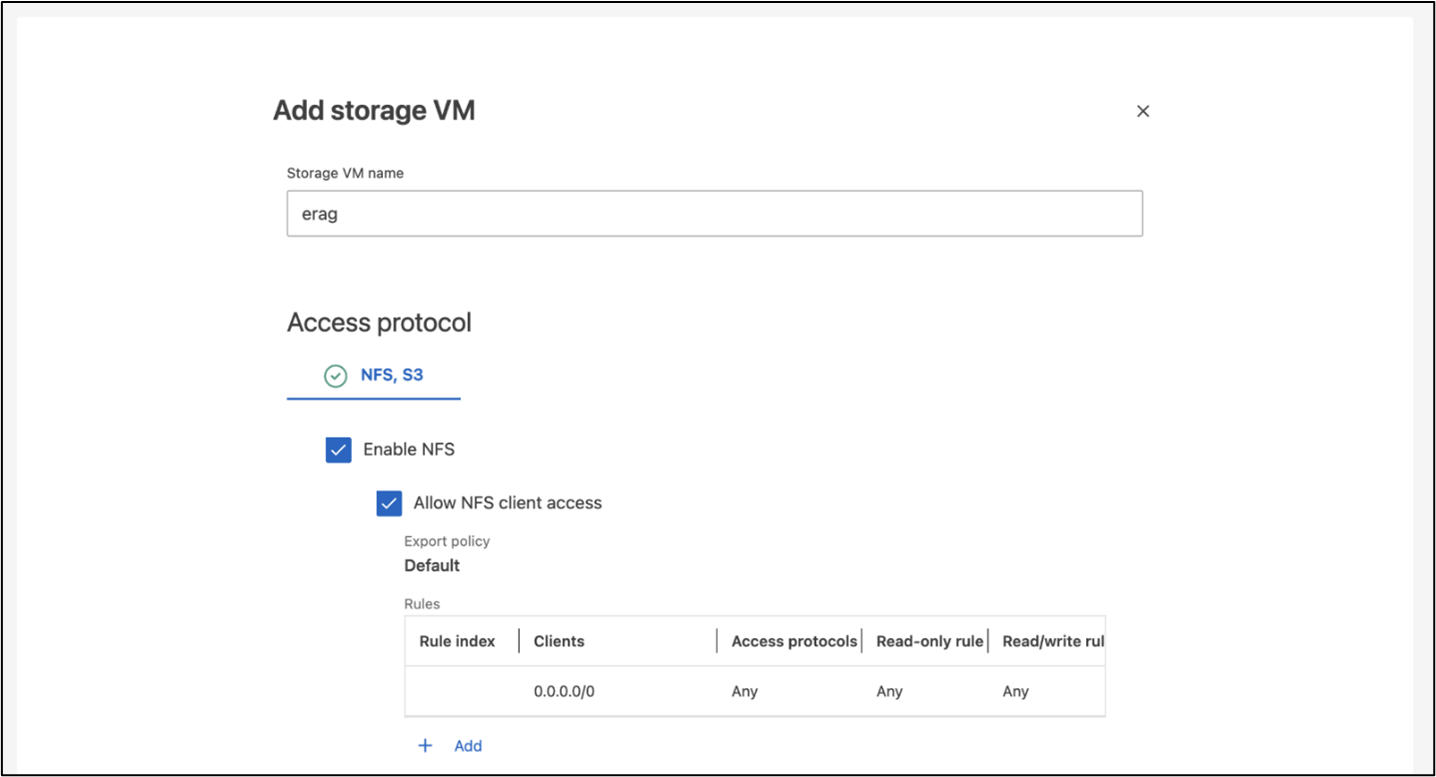Click the Allow NFS client access label
The image size is (1436, 777).
(x=508, y=503)
